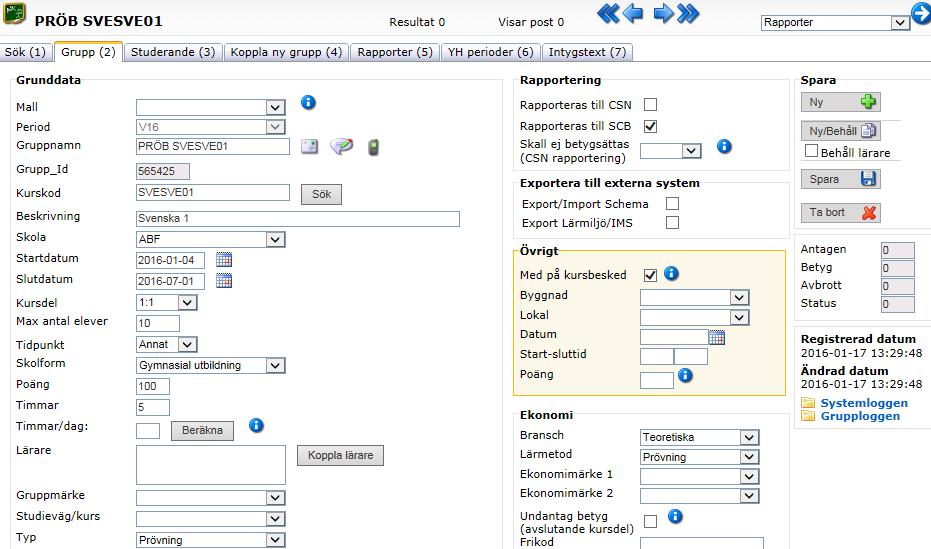Click speech bubble icon next to Gruppnamn

(x=341, y=146)
